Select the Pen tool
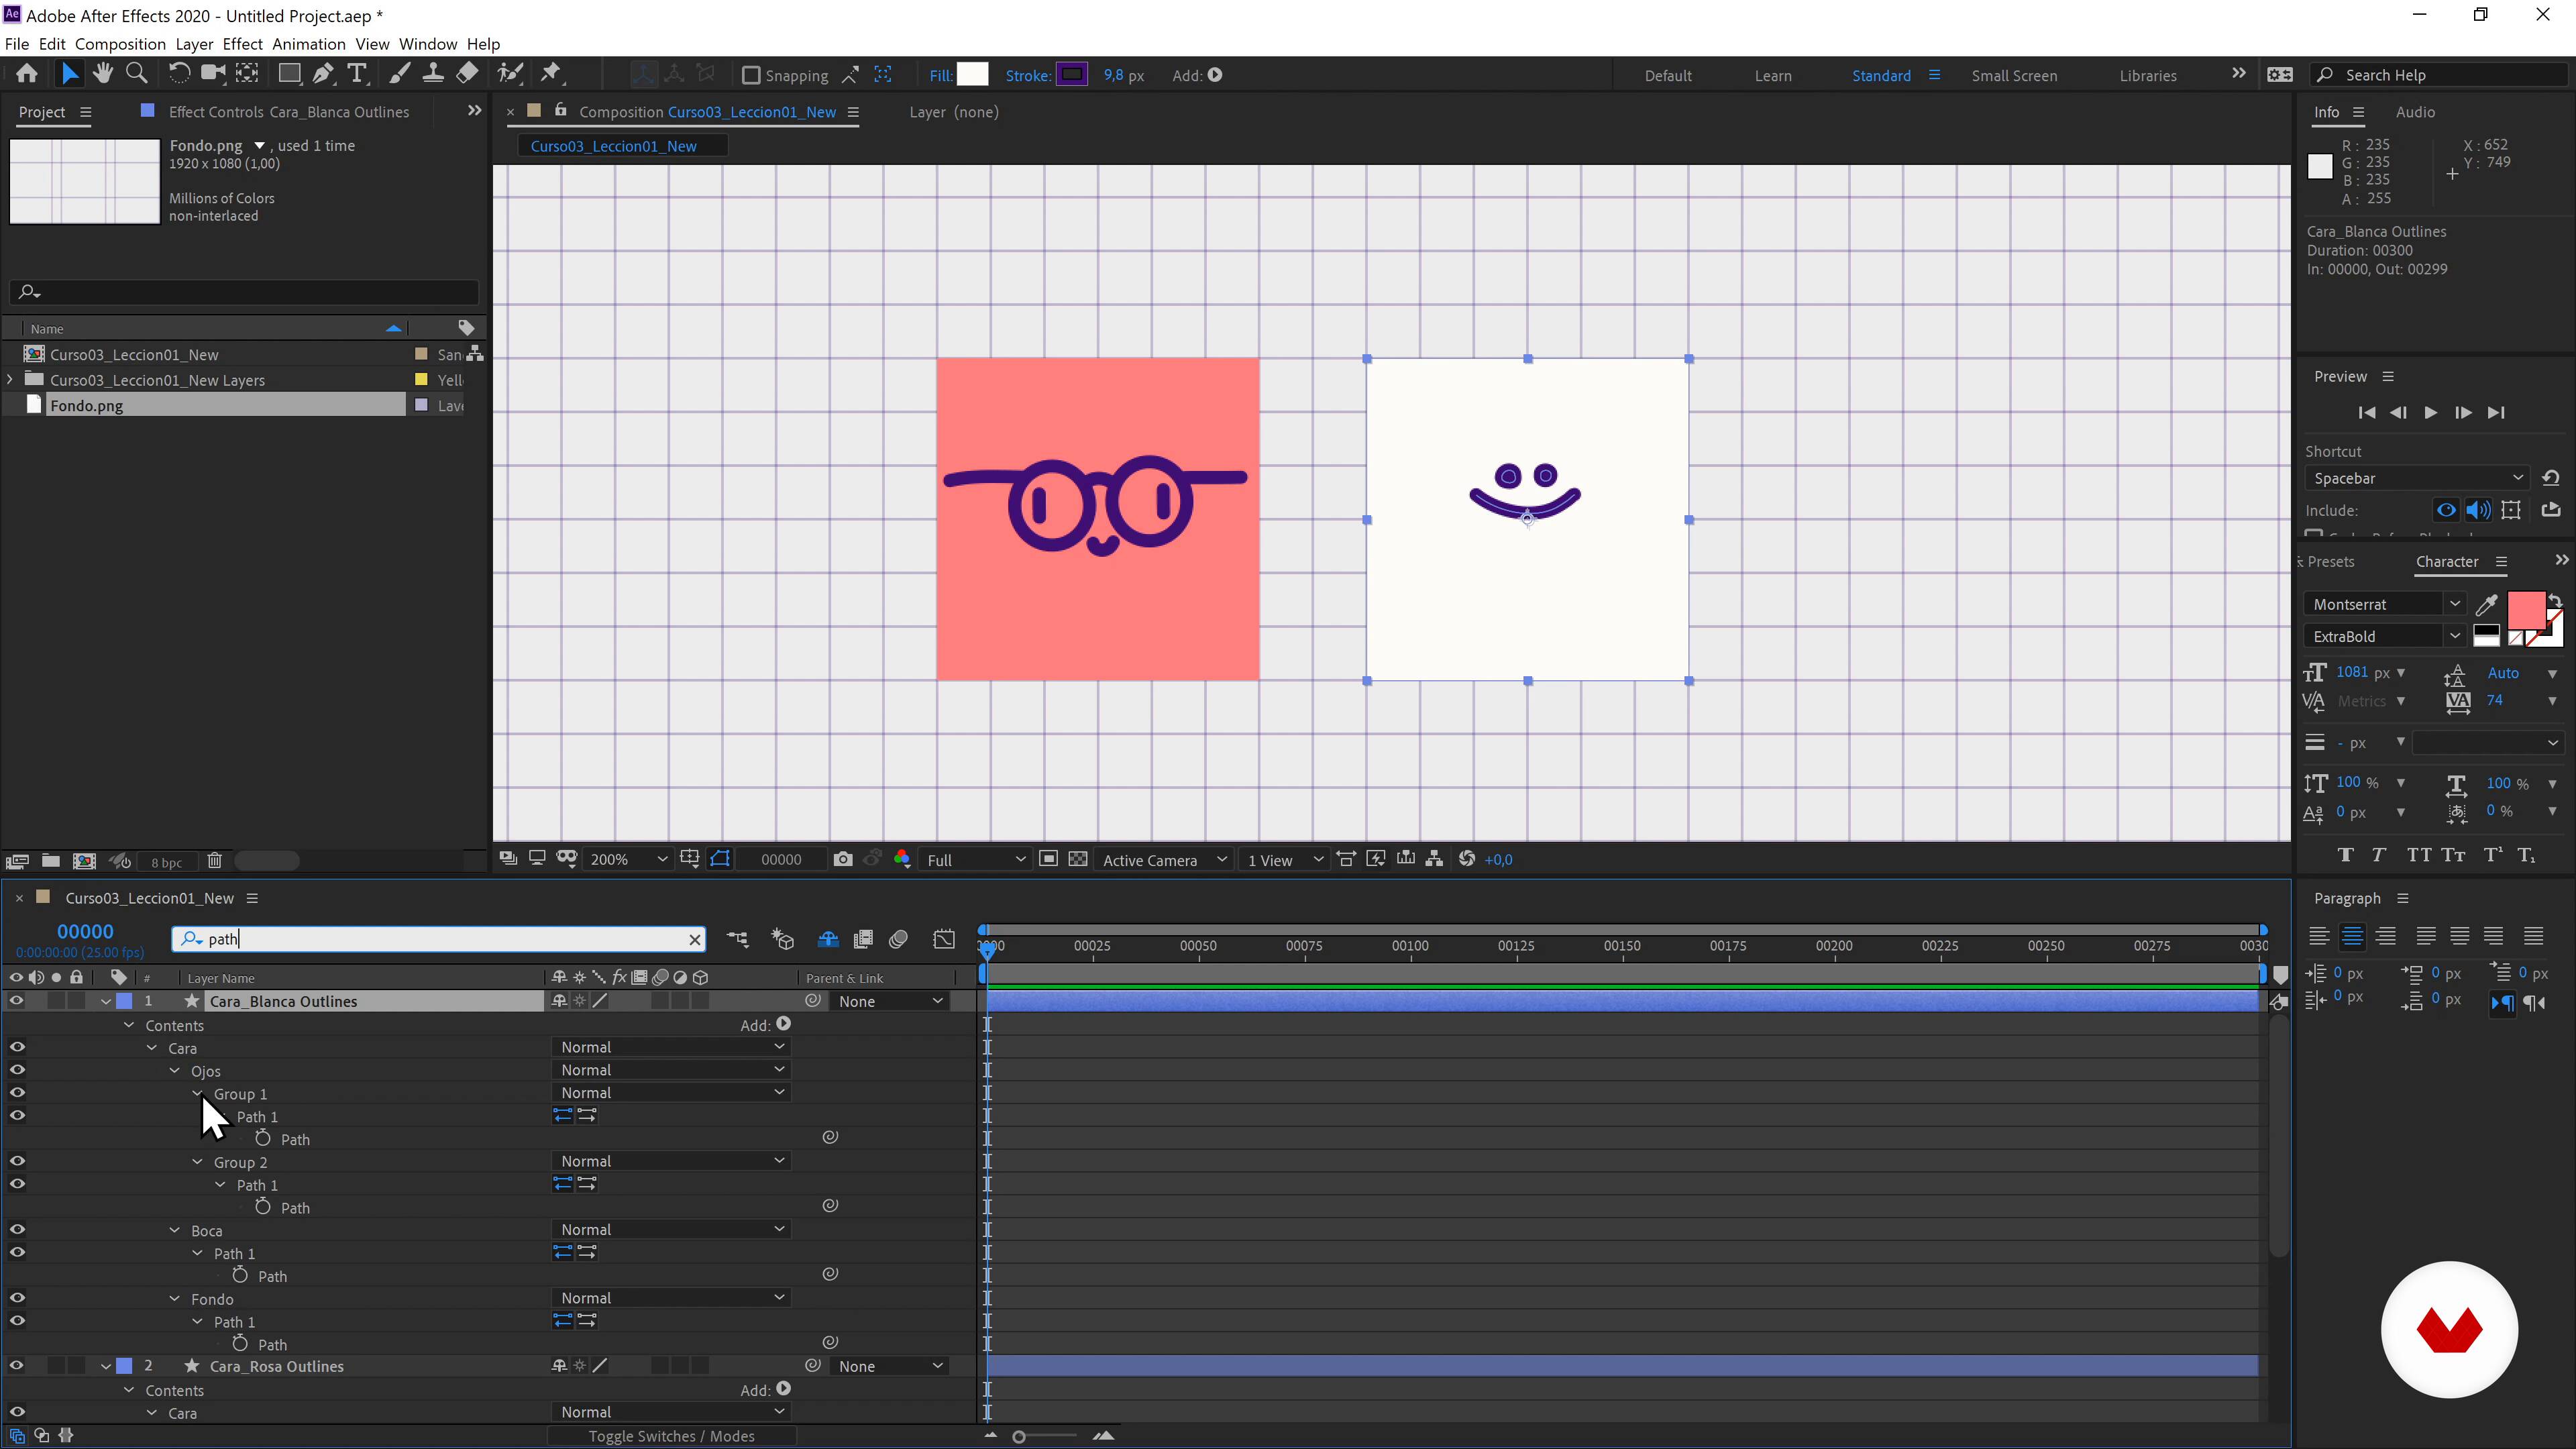This screenshot has height=1449, width=2576. tap(323, 74)
